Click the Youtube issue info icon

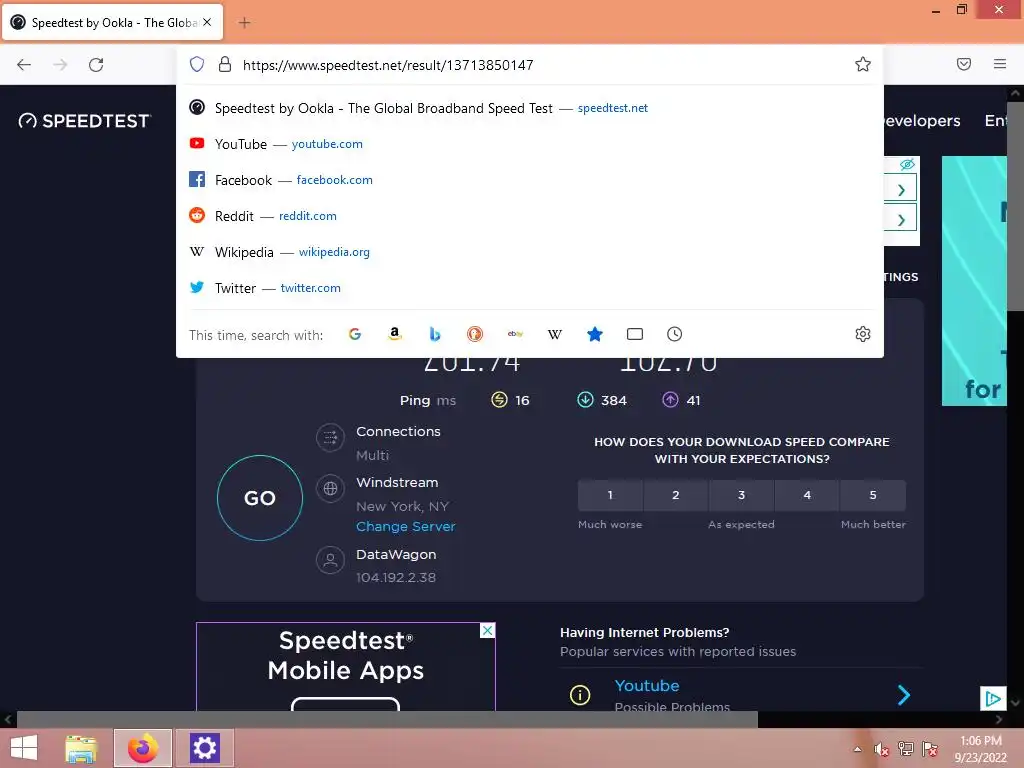[x=580, y=695]
